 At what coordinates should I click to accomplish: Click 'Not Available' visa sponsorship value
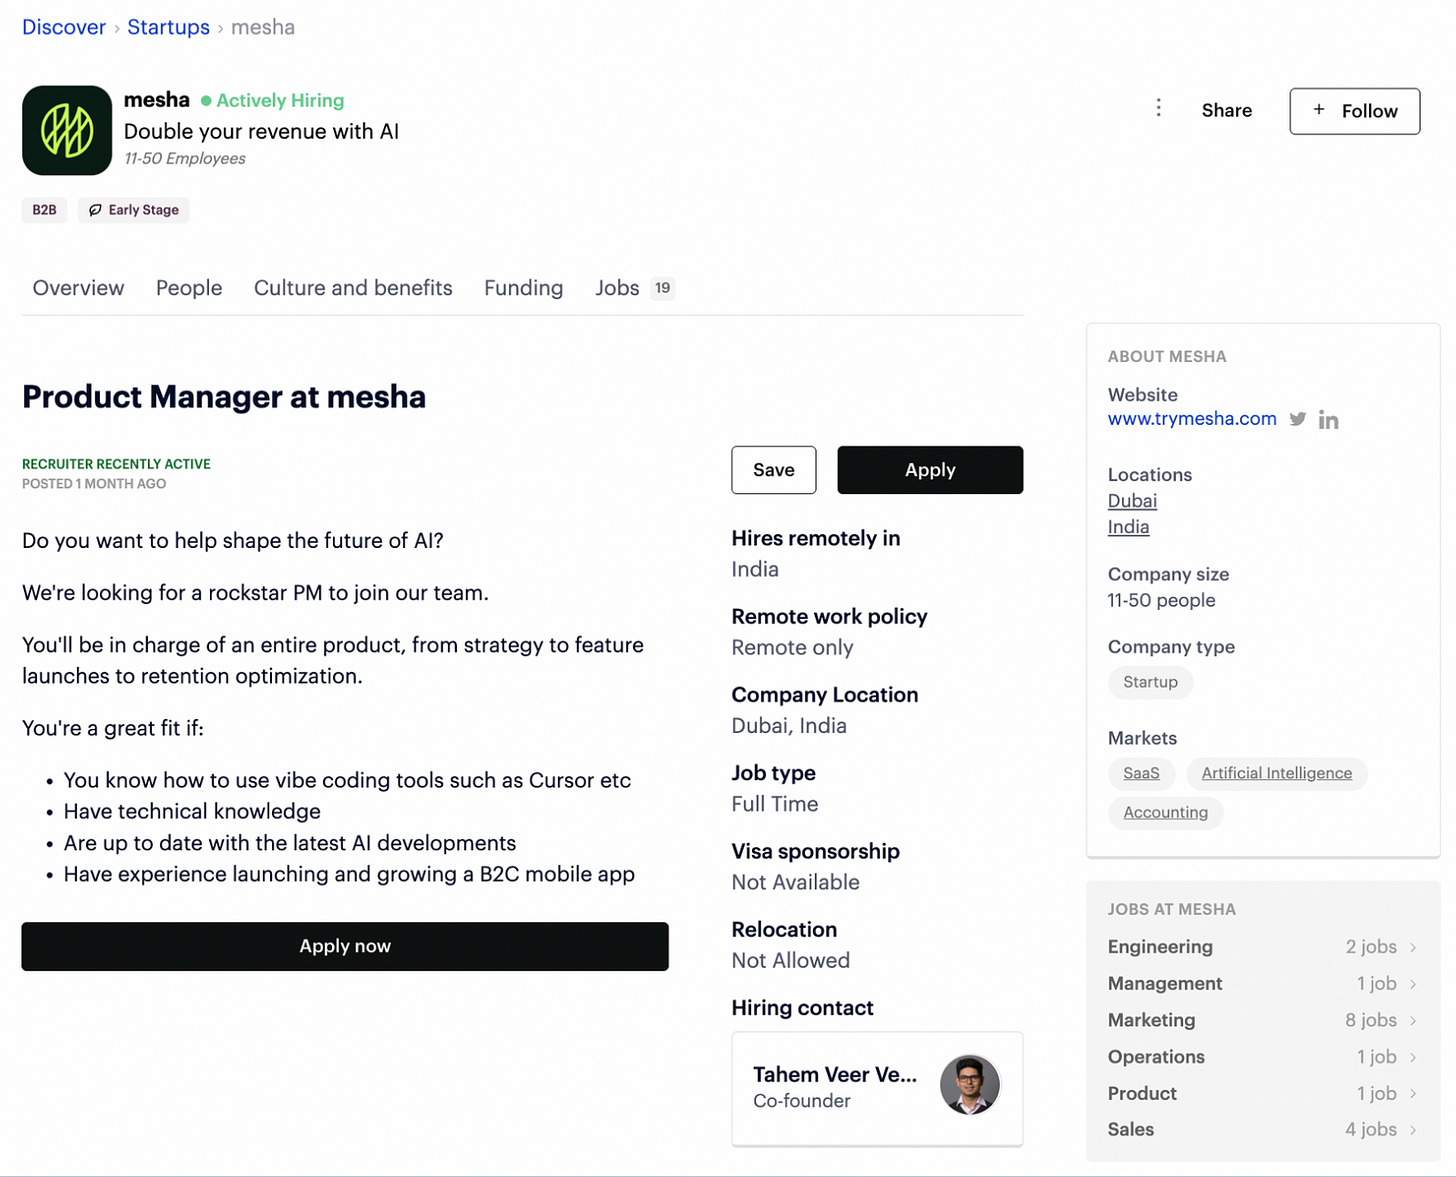795,882
